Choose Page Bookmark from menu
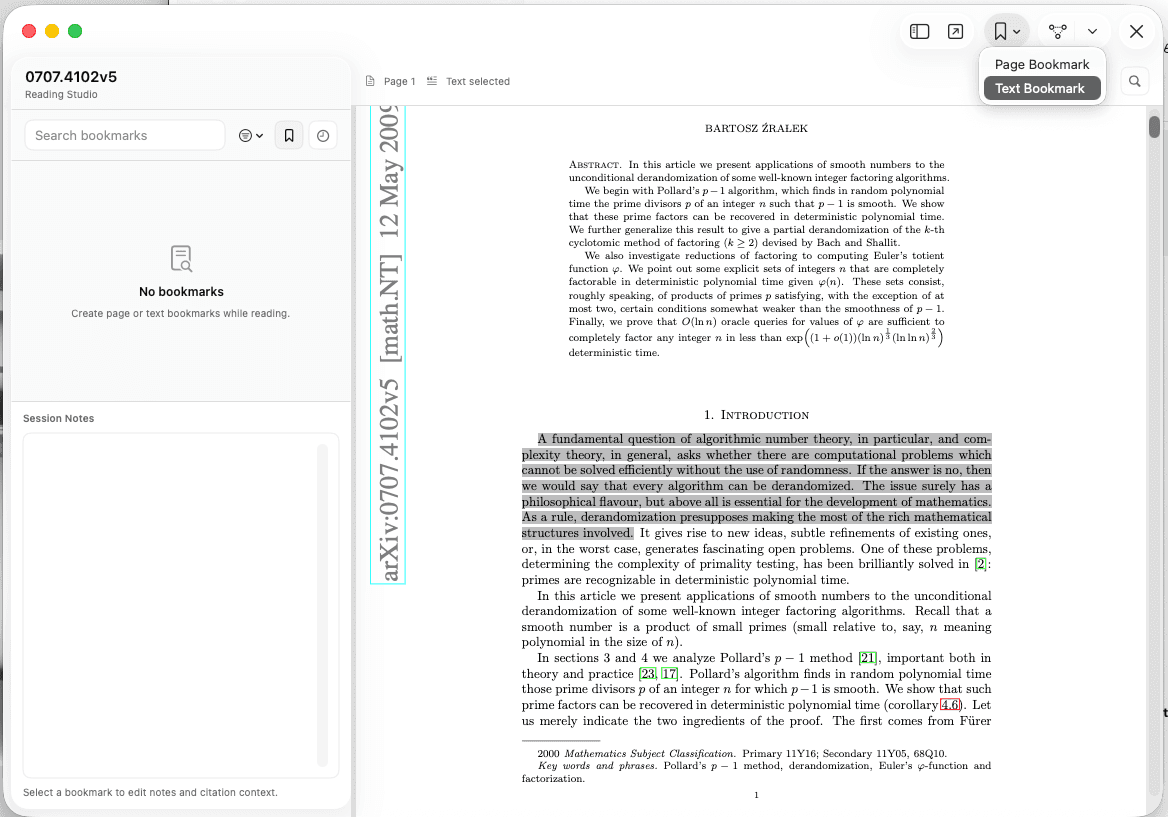Screen dimensions: 1168x817 click(1041, 65)
